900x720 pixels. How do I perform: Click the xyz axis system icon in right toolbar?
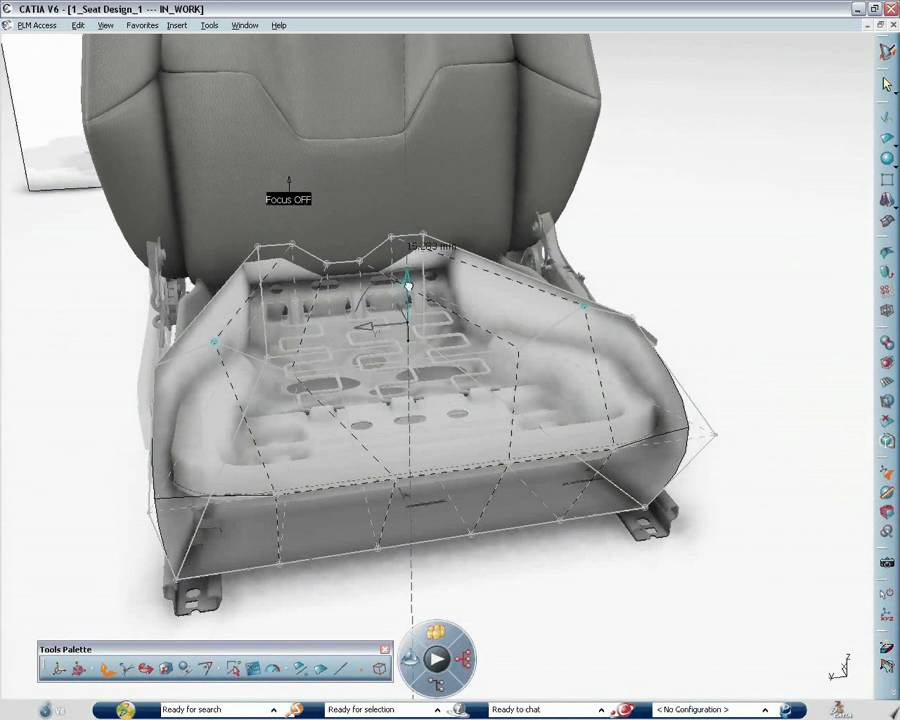click(886, 614)
